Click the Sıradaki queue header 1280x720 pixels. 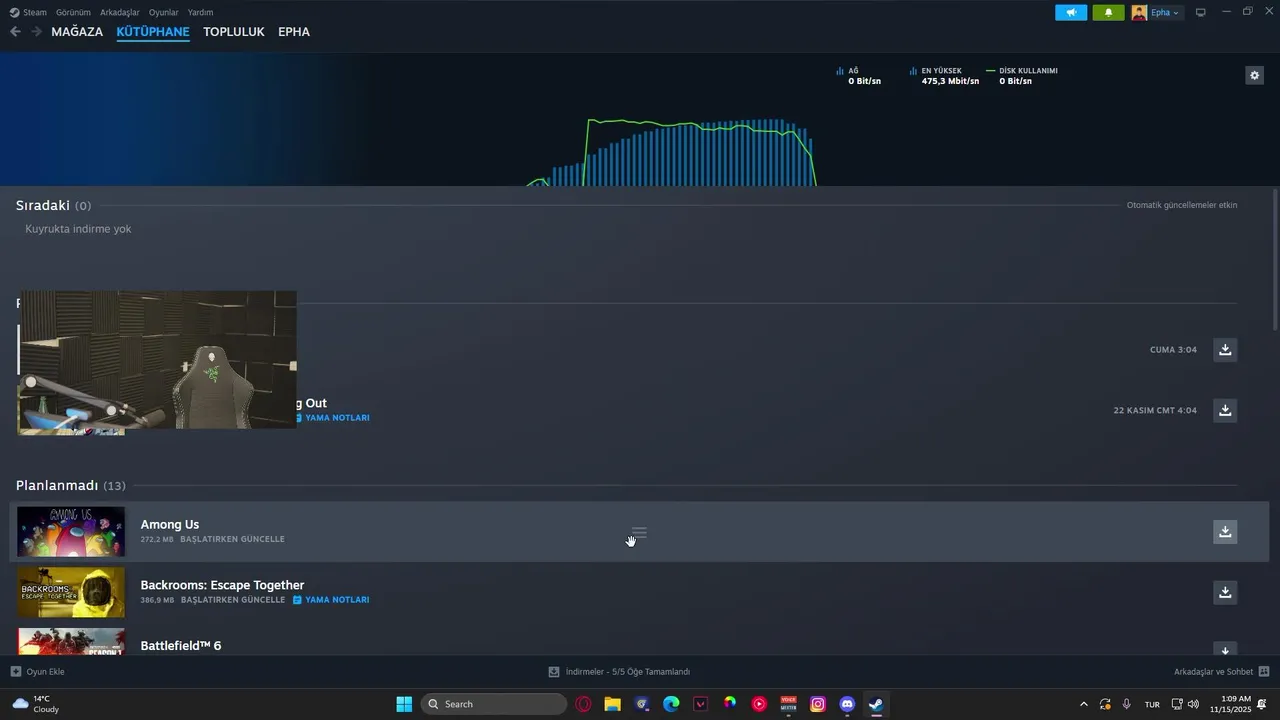(53, 206)
